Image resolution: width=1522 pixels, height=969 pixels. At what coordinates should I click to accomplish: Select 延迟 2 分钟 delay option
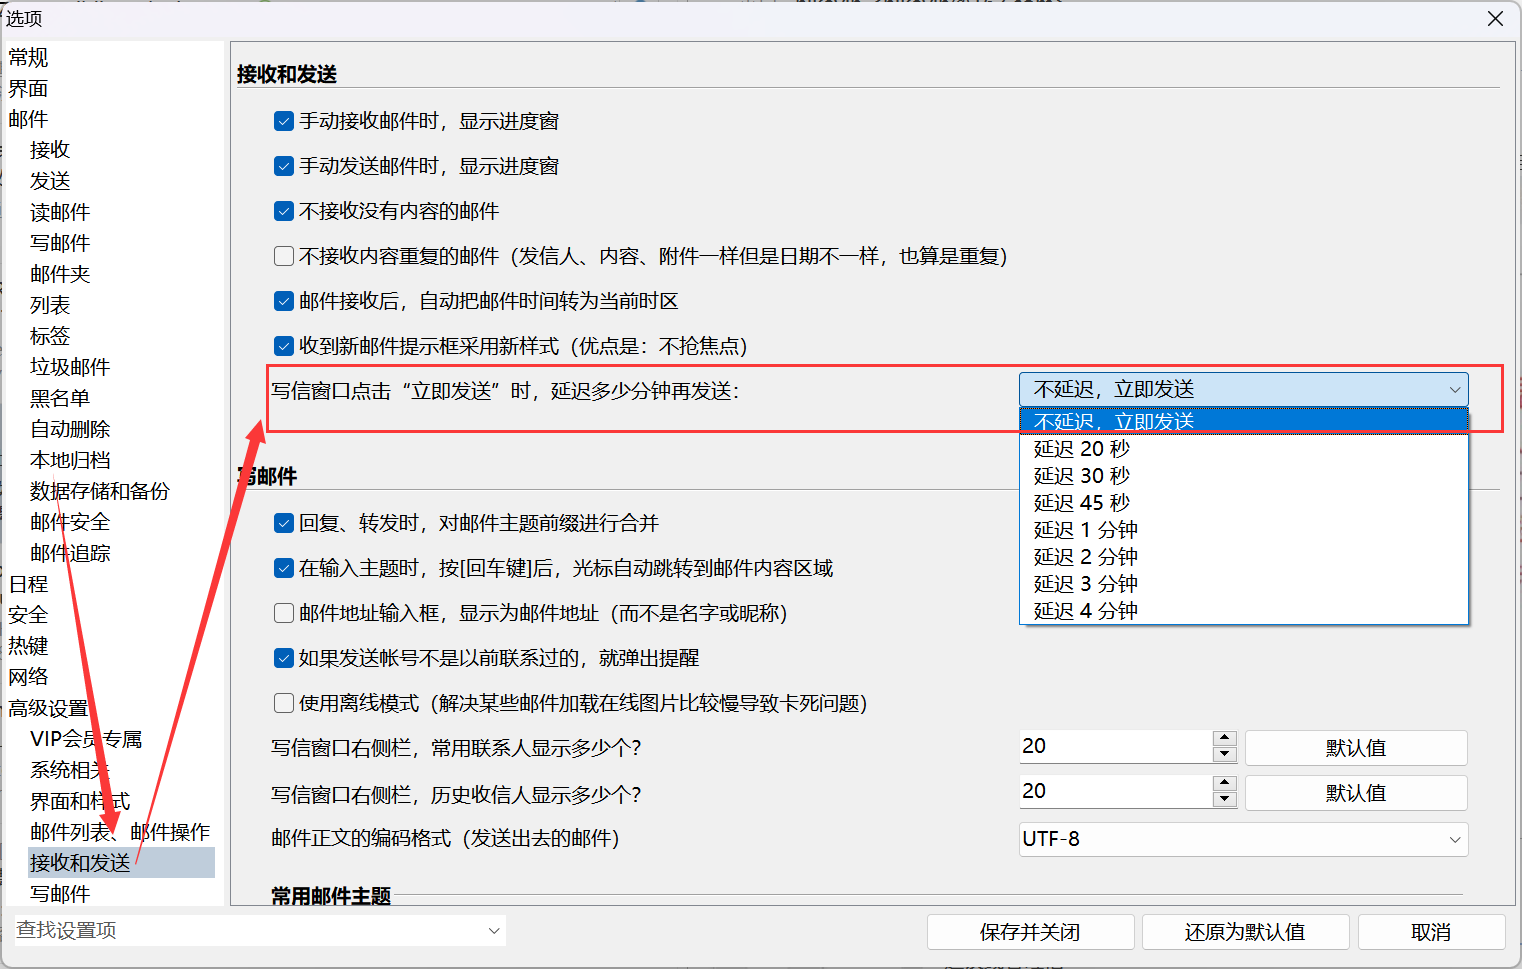click(1244, 557)
